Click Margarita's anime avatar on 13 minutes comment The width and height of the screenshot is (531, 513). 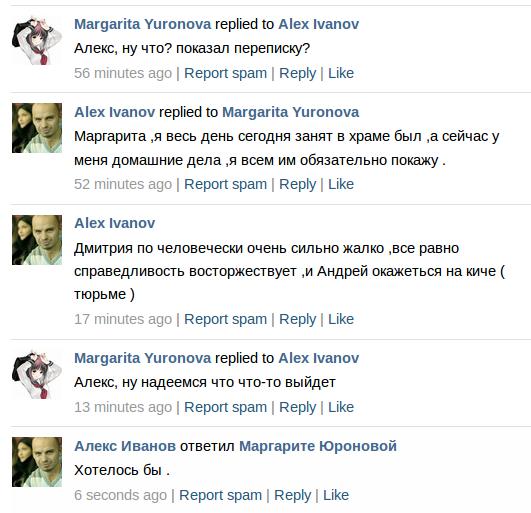tap(37, 374)
